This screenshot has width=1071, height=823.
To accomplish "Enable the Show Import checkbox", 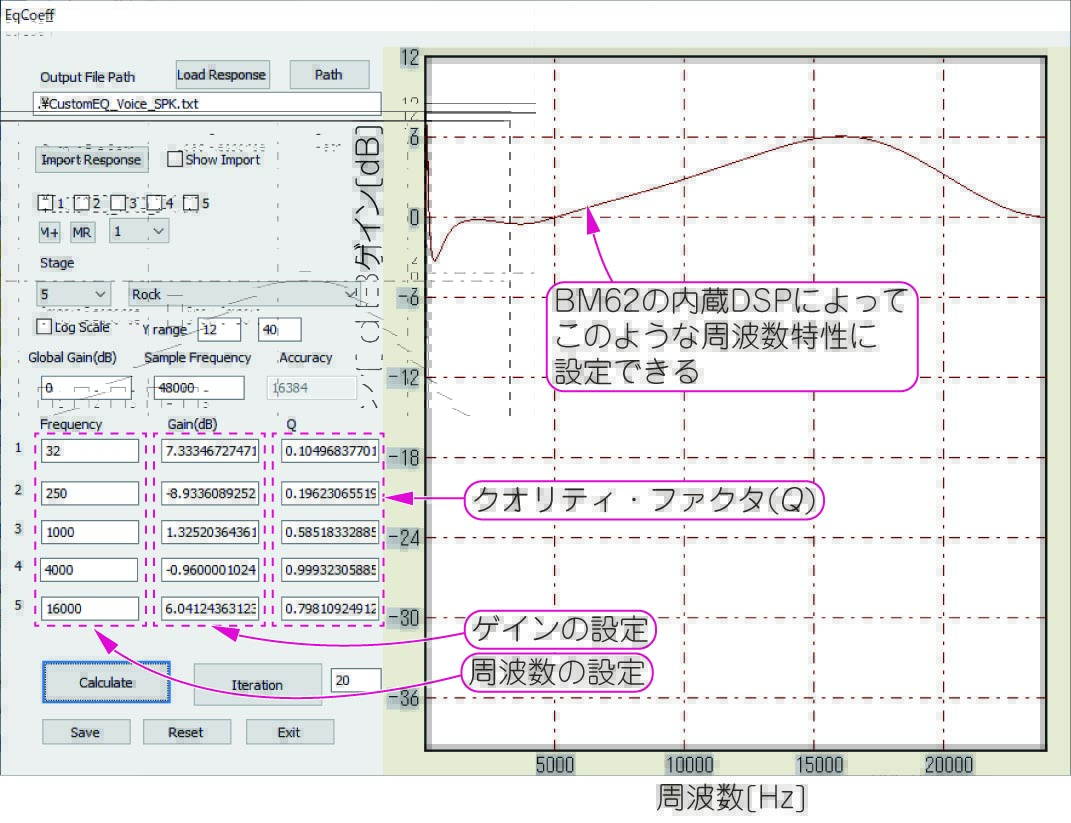I will pyautogui.click(x=175, y=159).
